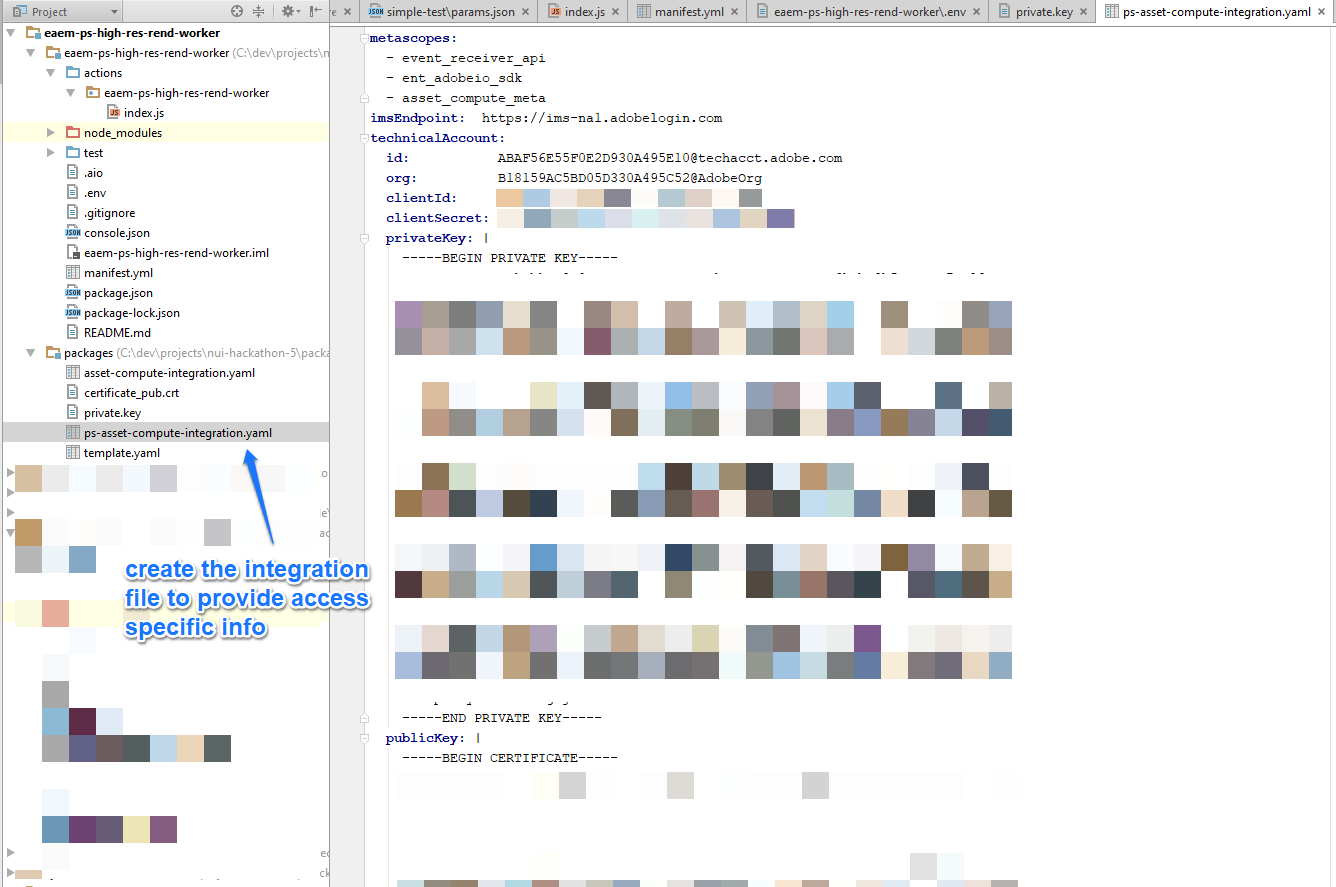
Task: Click the YAML icon beside template.yaml
Action: click(72, 452)
